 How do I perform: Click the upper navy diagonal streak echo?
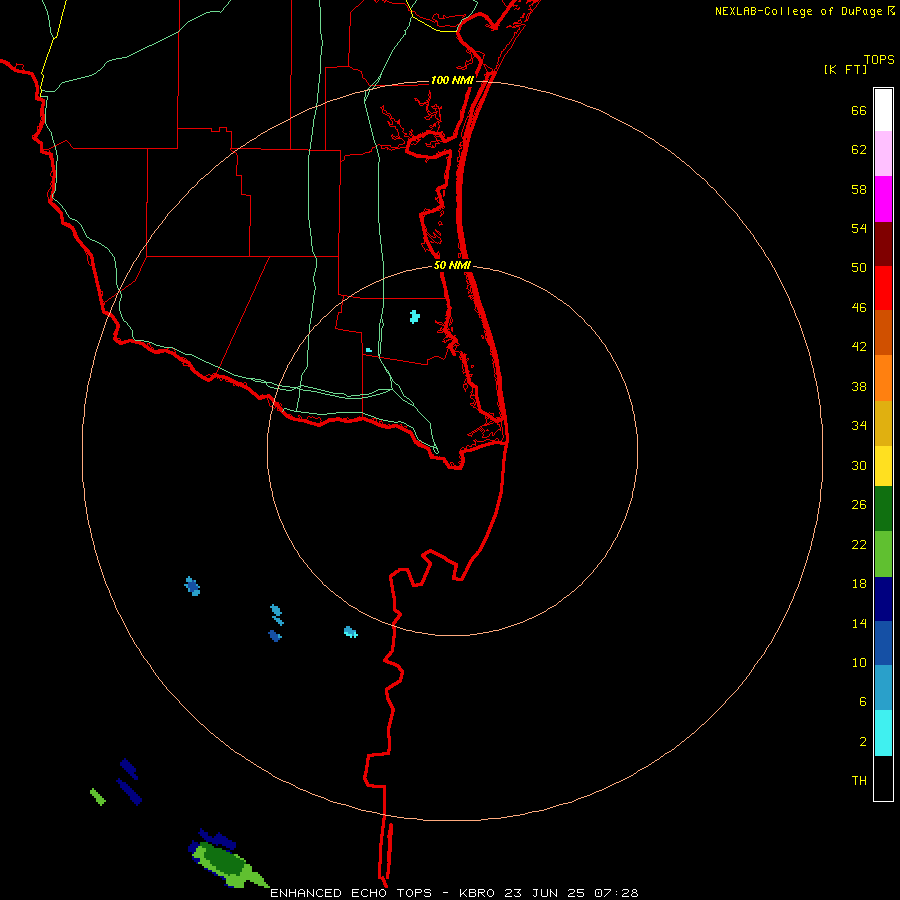click(129, 769)
